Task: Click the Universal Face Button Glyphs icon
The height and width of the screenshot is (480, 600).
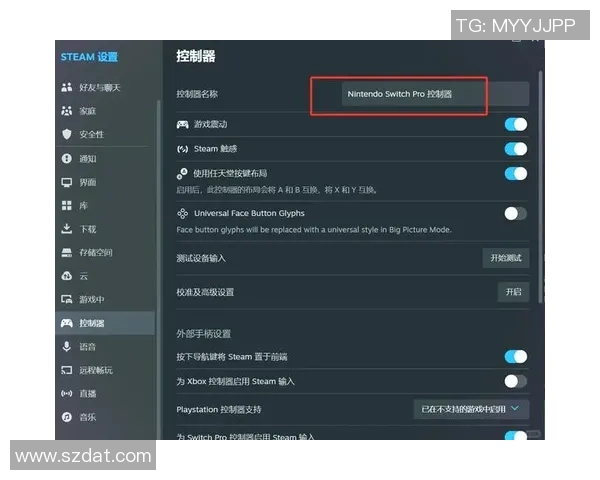Action: 183,213
